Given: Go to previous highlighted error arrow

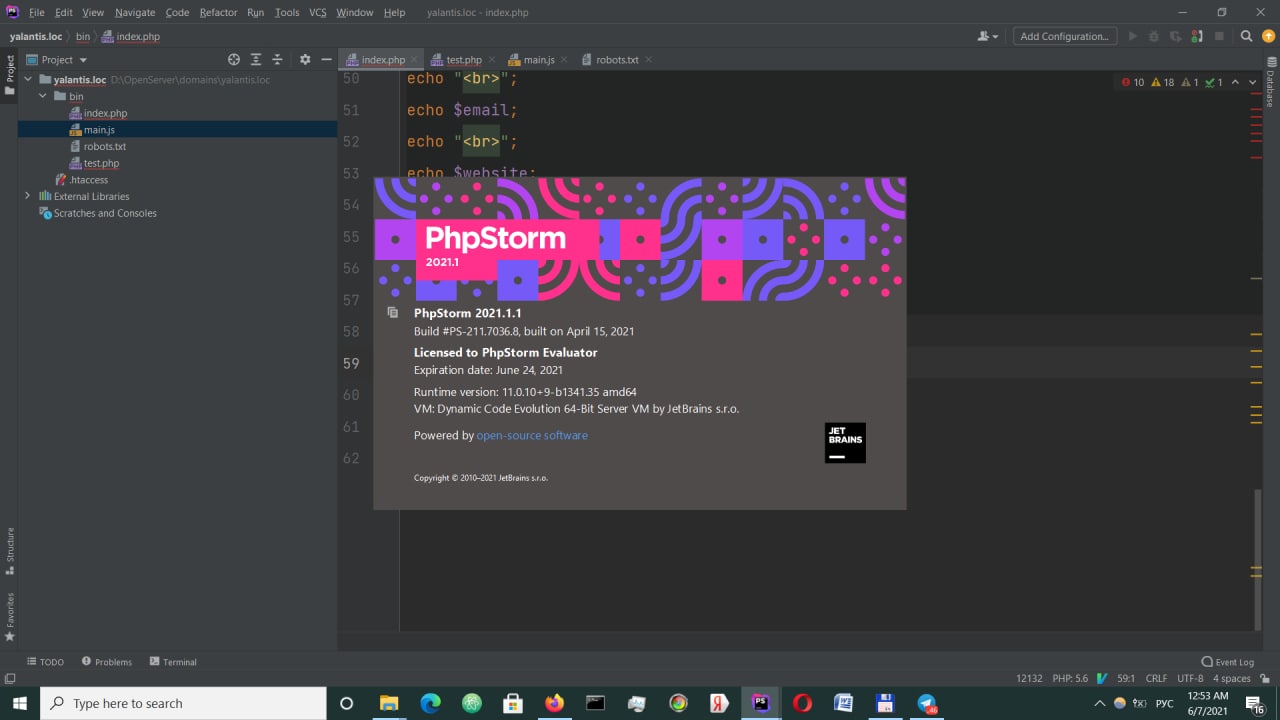Looking at the screenshot, I should (1235, 82).
